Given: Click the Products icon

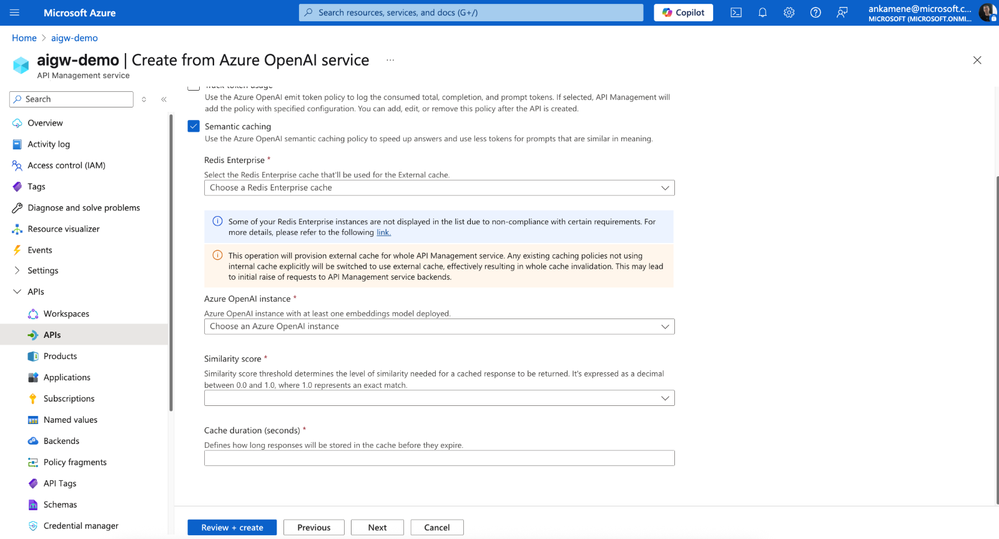Looking at the screenshot, I should tap(33, 356).
